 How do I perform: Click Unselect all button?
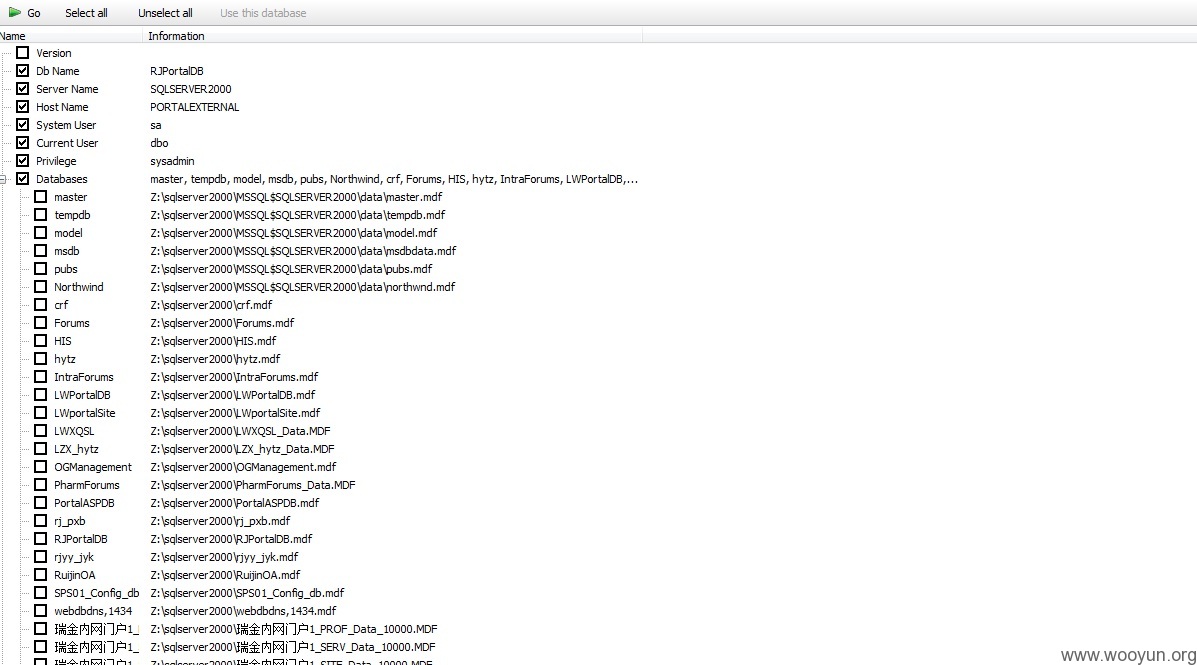click(165, 13)
